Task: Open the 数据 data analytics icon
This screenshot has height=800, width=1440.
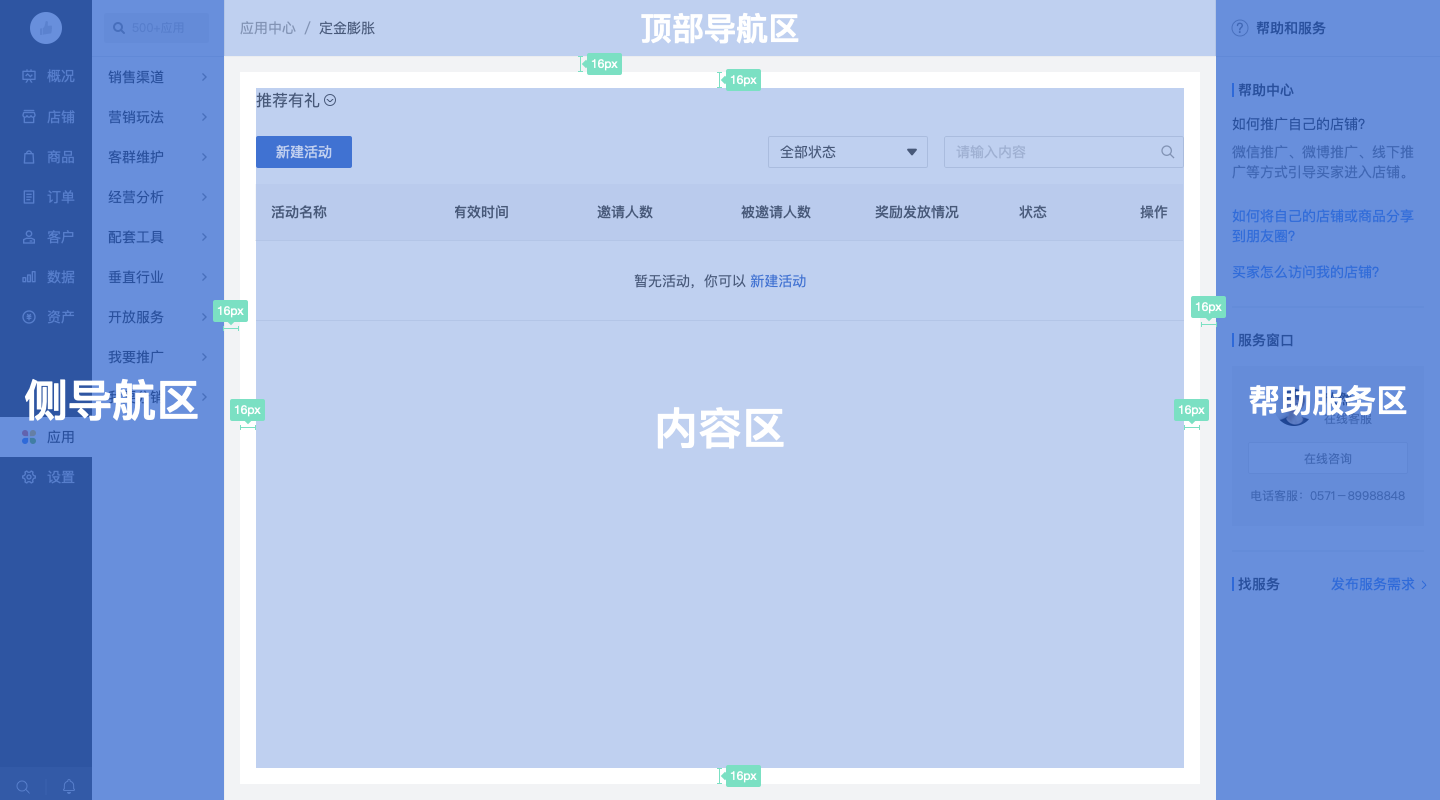Action: click(x=31, y=276)
